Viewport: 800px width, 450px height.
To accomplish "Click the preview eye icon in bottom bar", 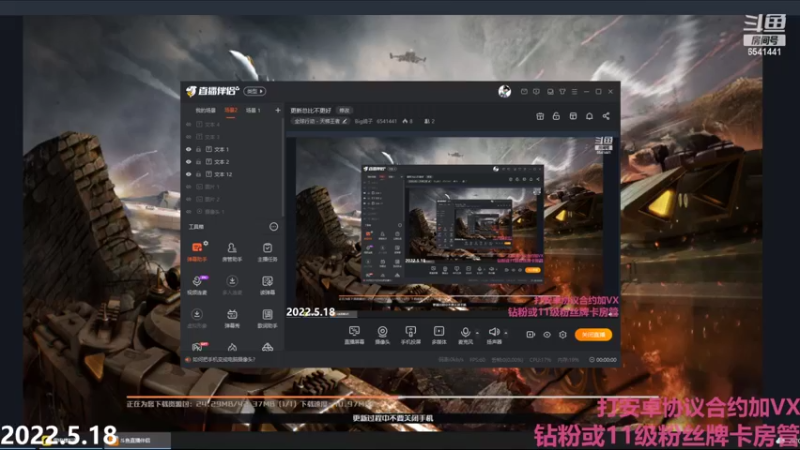I will tap(546, 335).
